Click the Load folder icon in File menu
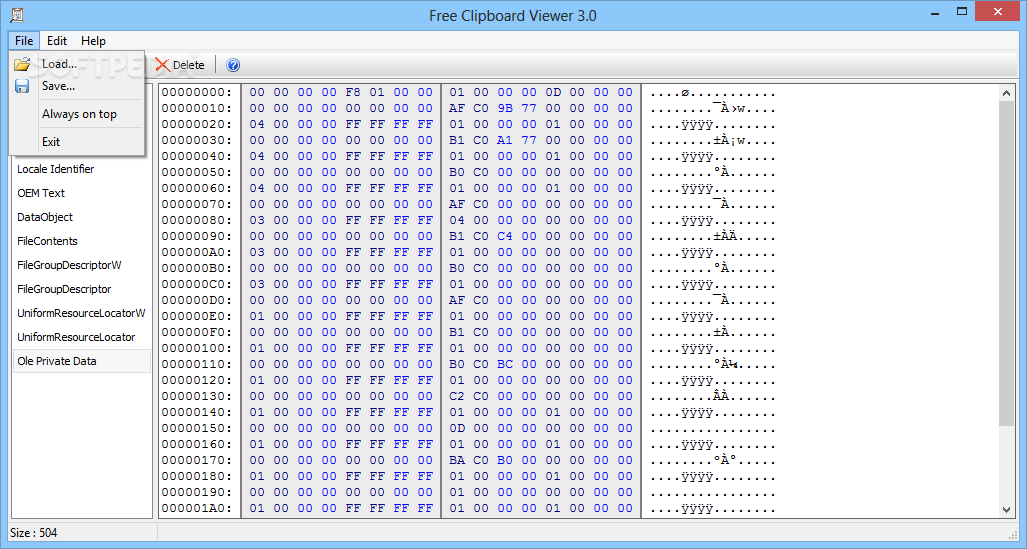The height and width of the screenshot is (549, 1027). (22, 64)
